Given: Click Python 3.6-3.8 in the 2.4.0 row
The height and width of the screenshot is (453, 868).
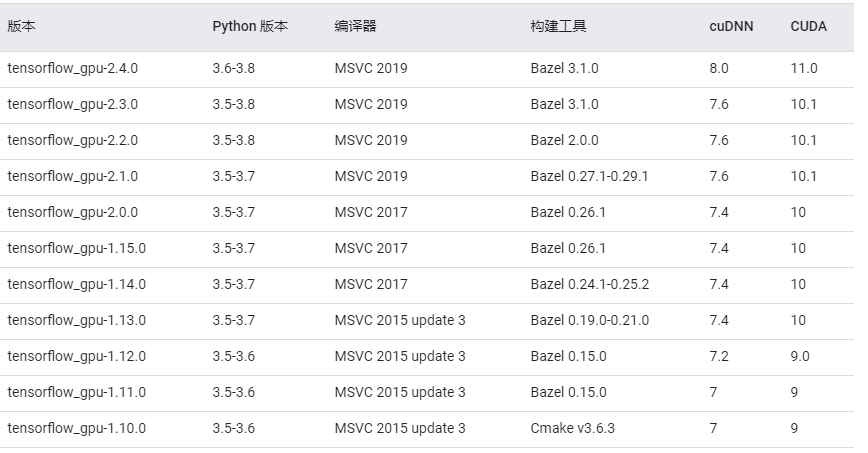Looking at the screenshot, I should coord(234,68).
